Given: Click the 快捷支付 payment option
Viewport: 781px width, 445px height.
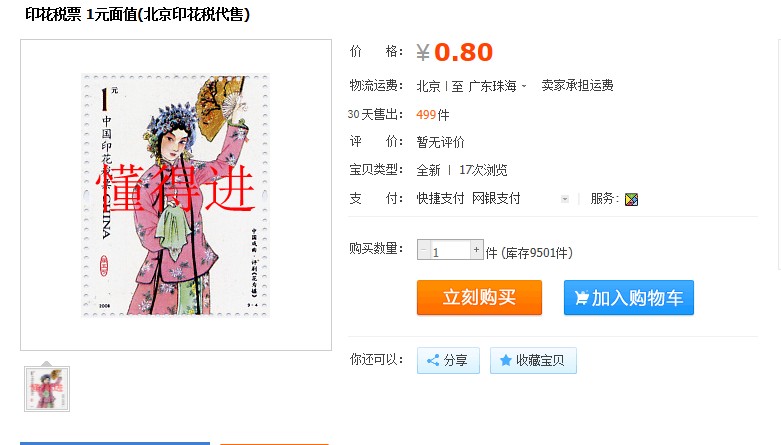Looking at the screenshot, I should (440, 198).
